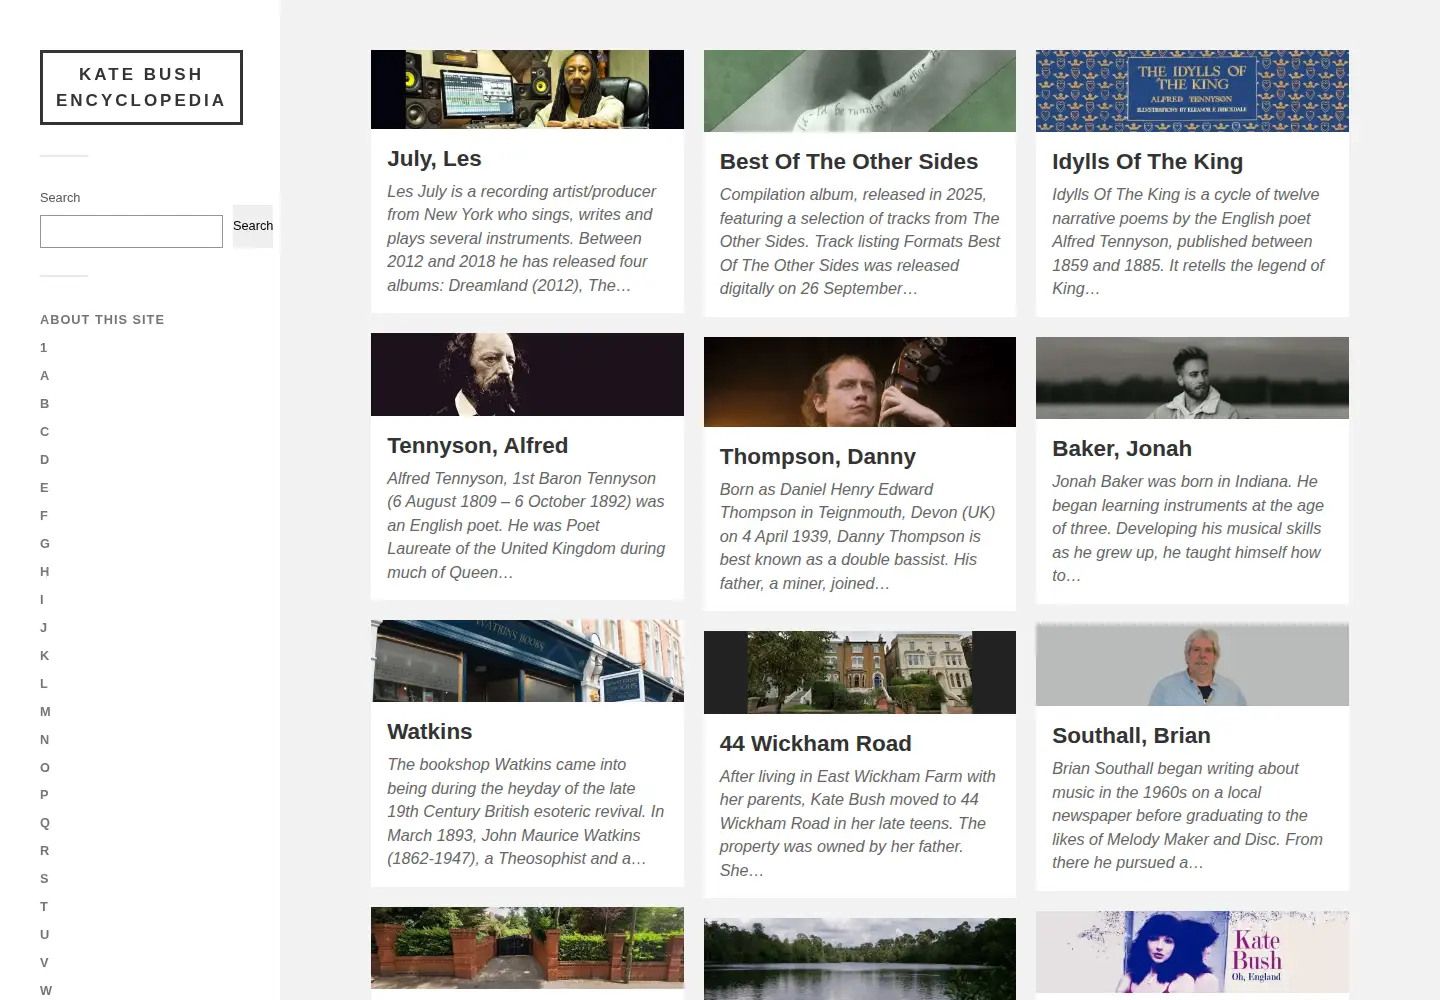Click the Brian Southall photo thumbnail
1440x1000 pixels.
coord(1192,664)
